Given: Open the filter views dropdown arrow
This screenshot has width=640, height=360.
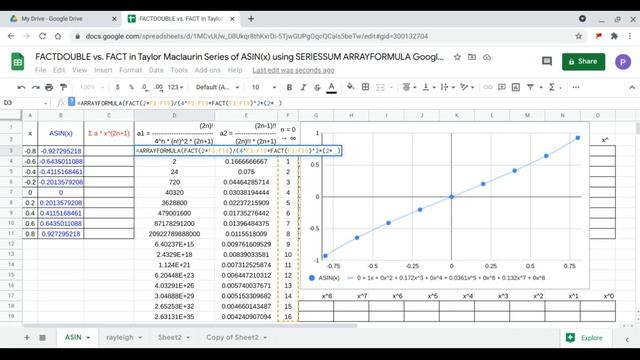Looking at the screenshot, I should [x=541, y=87].
